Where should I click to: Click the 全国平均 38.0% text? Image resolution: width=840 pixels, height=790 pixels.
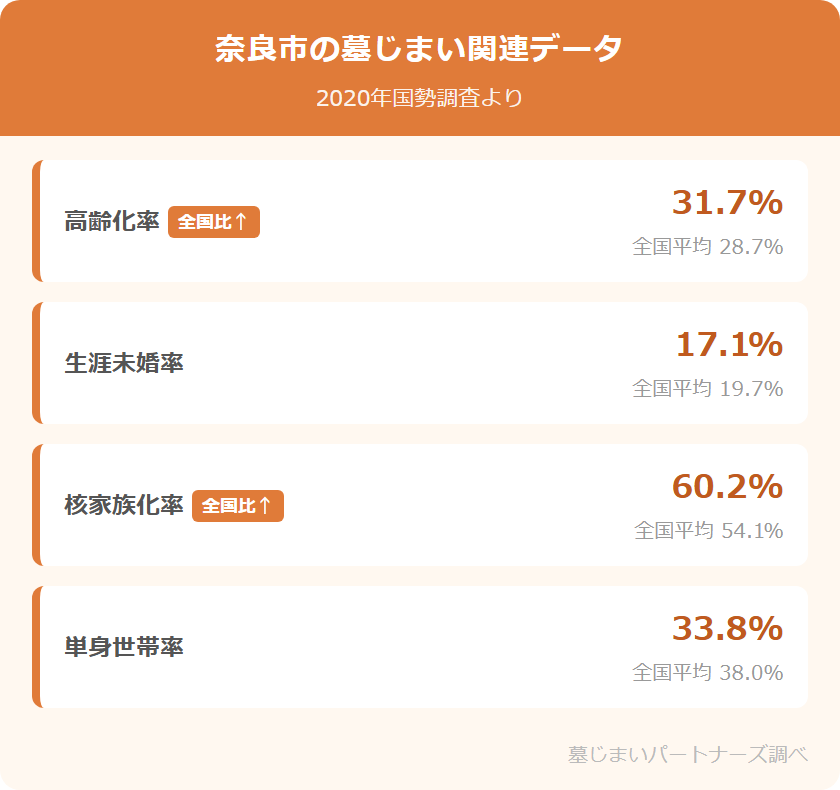coord(708,673)
